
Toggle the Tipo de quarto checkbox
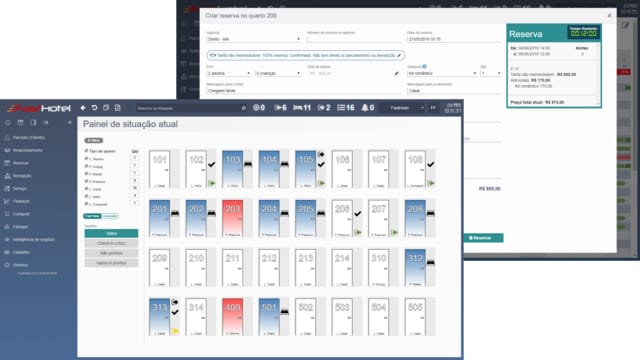point(87,151)
